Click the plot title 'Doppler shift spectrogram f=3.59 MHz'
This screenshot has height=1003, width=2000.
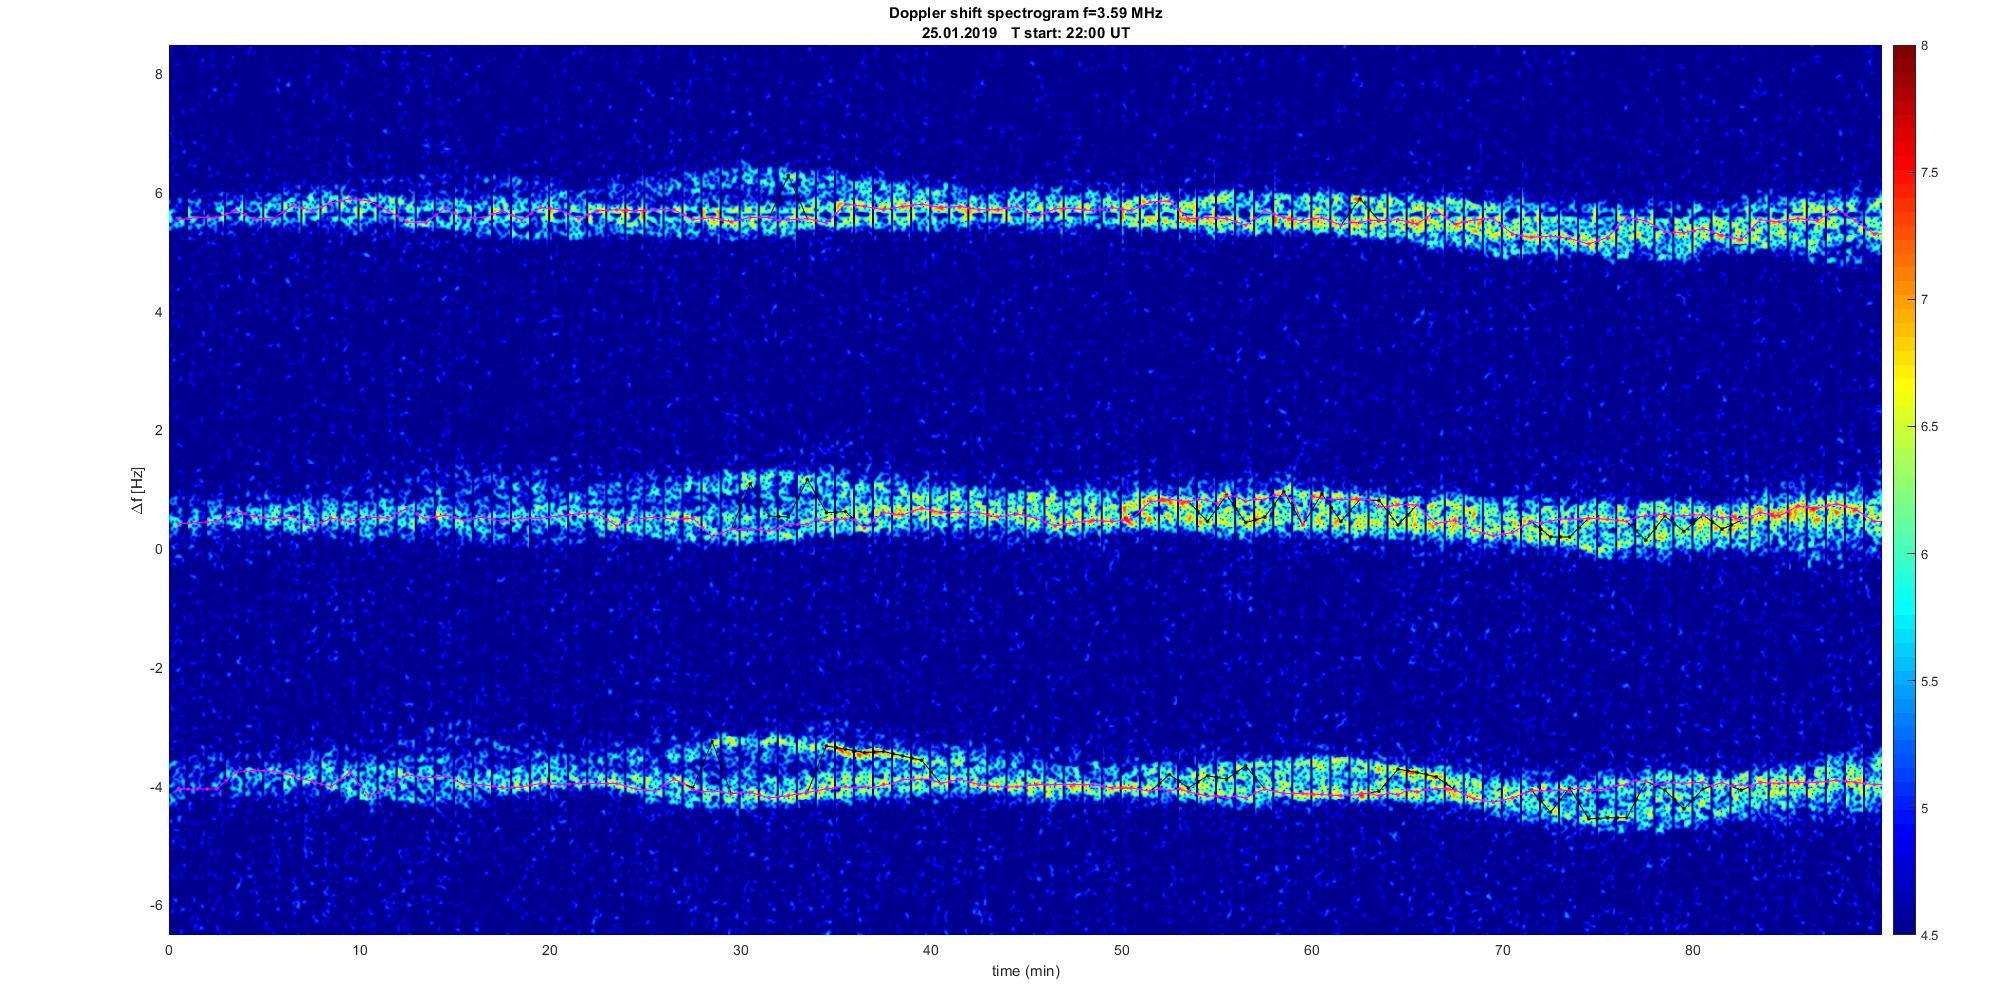[x=1025, y=13]
